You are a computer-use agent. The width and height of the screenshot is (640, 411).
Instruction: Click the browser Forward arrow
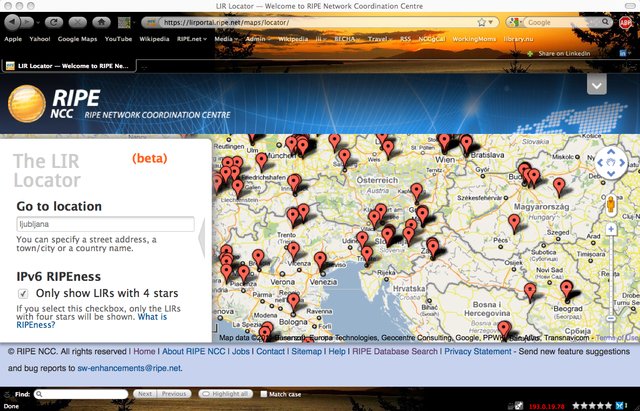point(27,22)
